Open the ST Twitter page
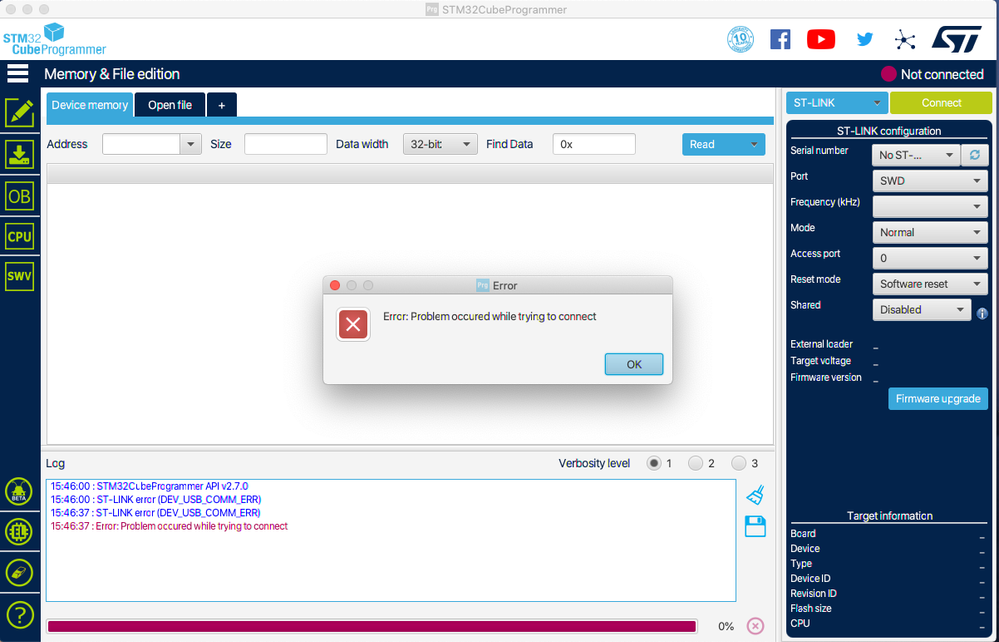Viewport: 999px width, 642px height. click(865, 39)
